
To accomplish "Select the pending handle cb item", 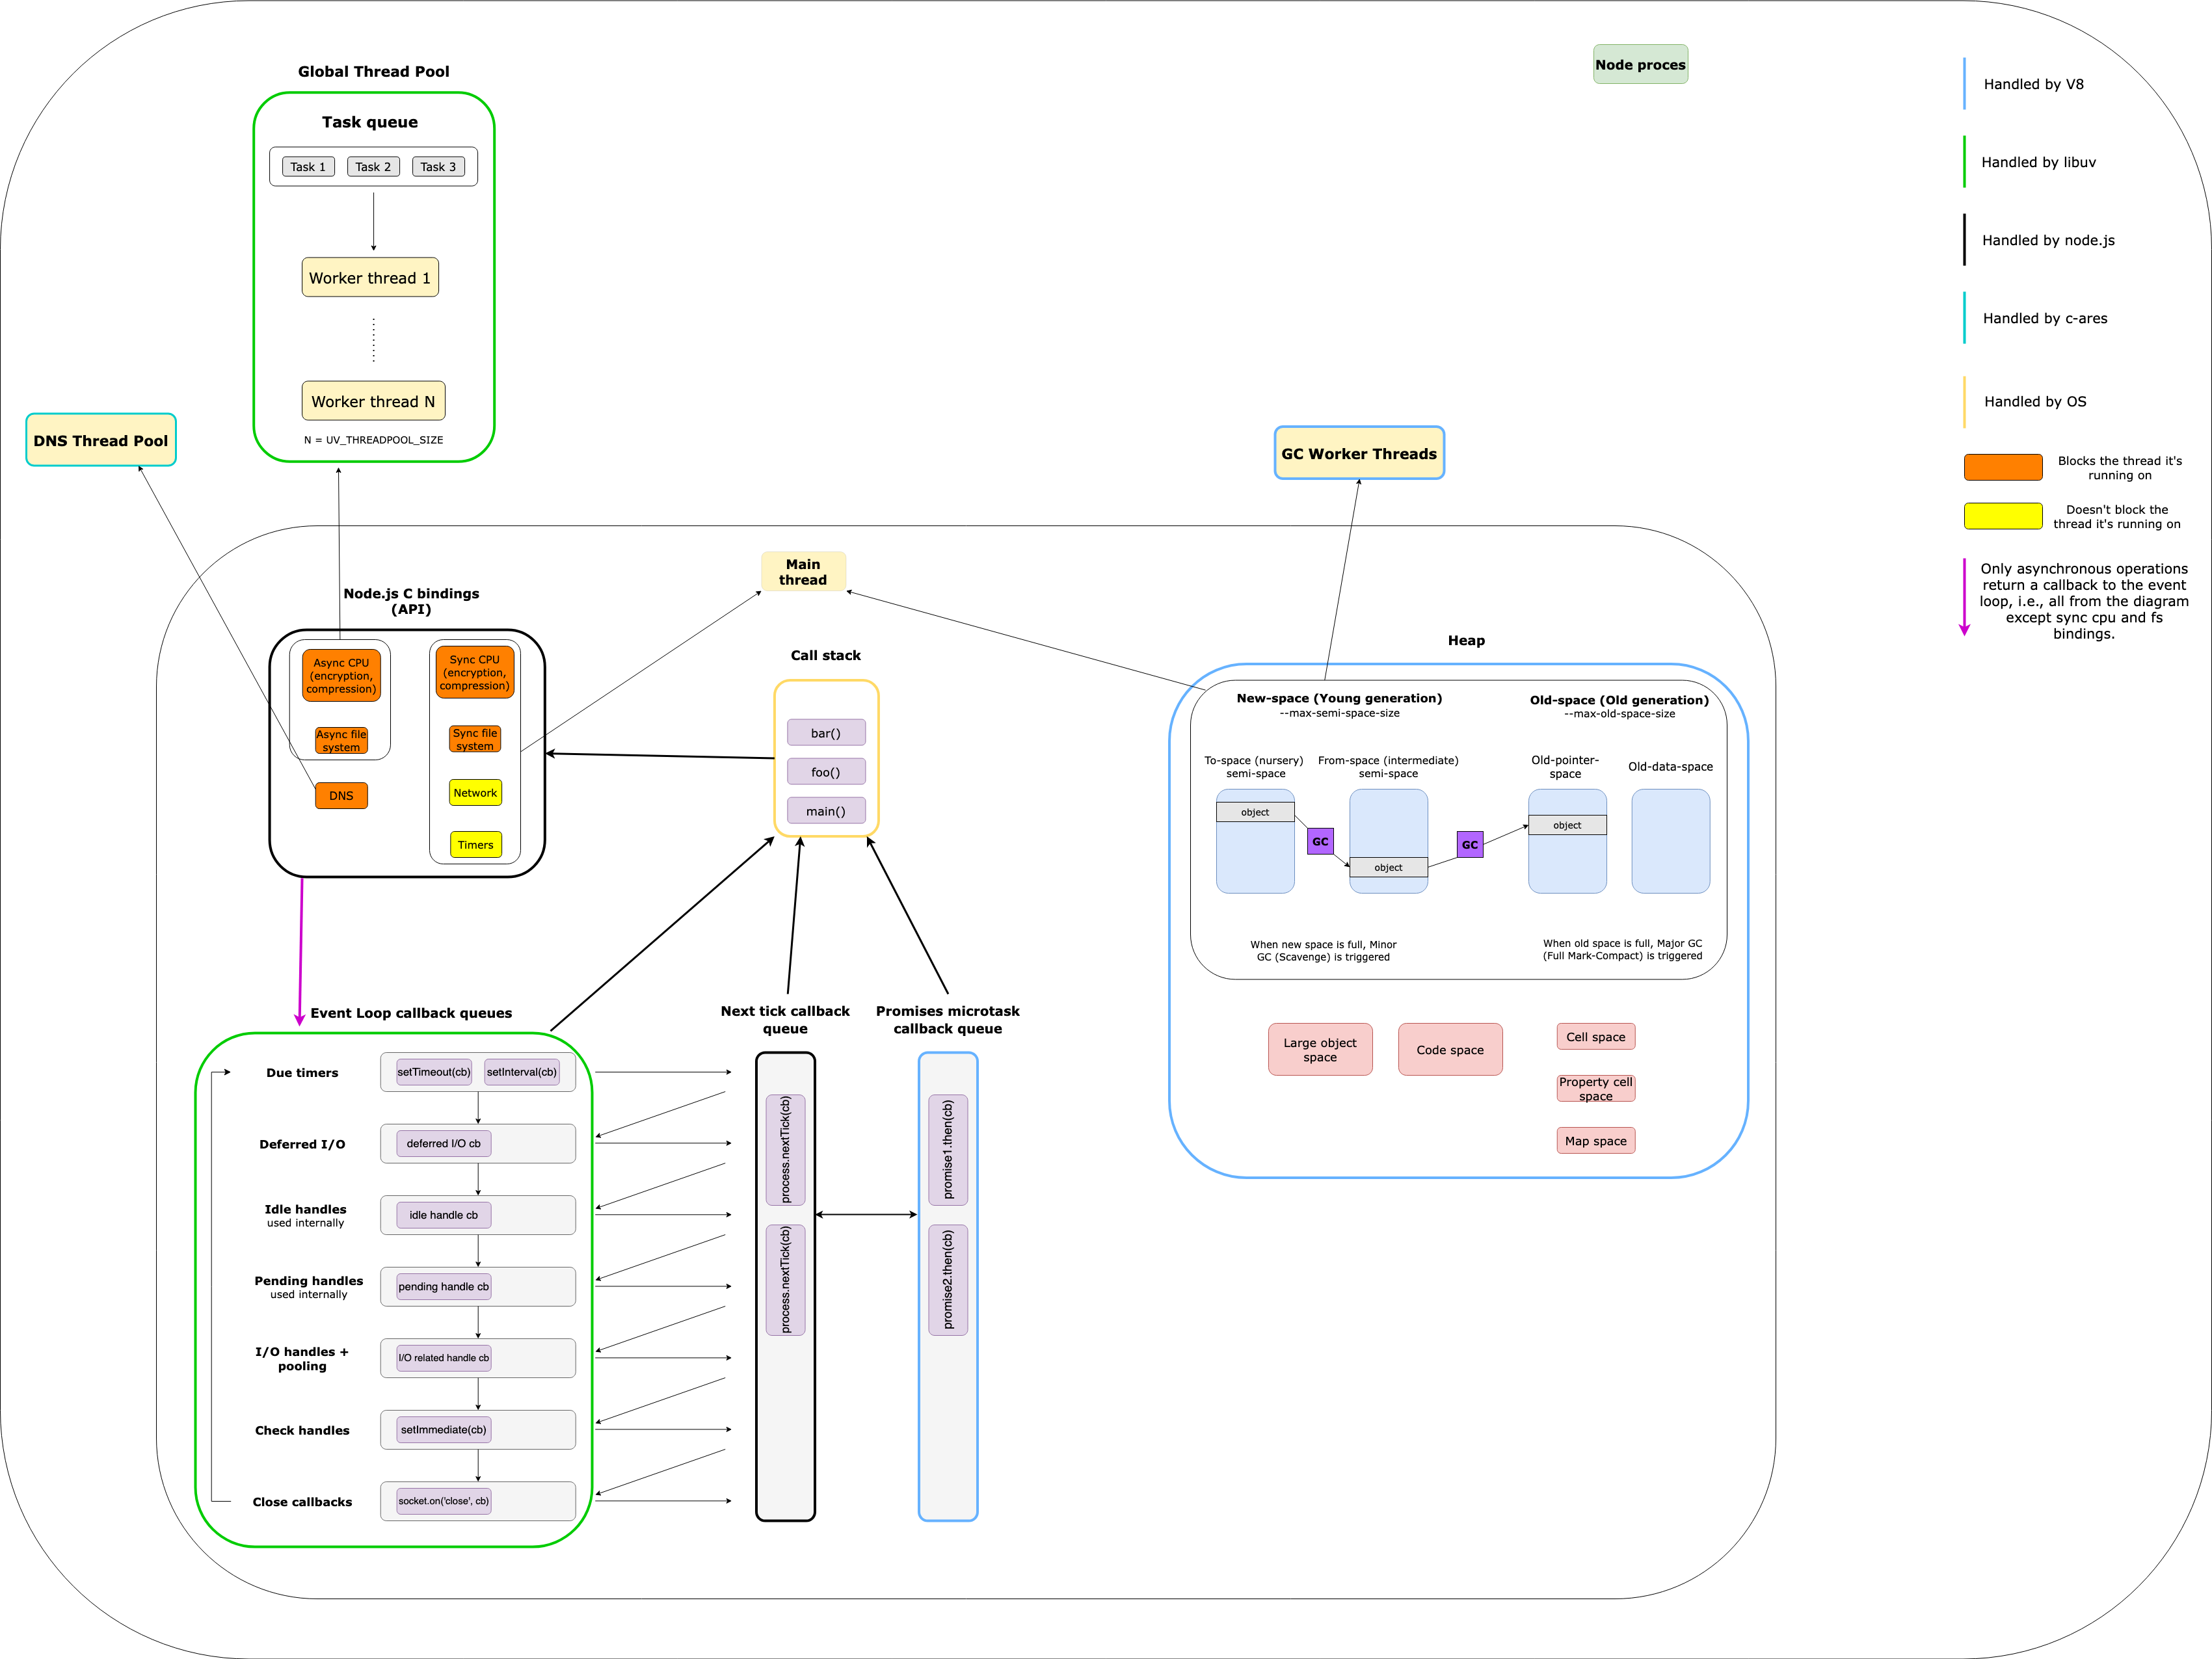I will pos(444,1287).
